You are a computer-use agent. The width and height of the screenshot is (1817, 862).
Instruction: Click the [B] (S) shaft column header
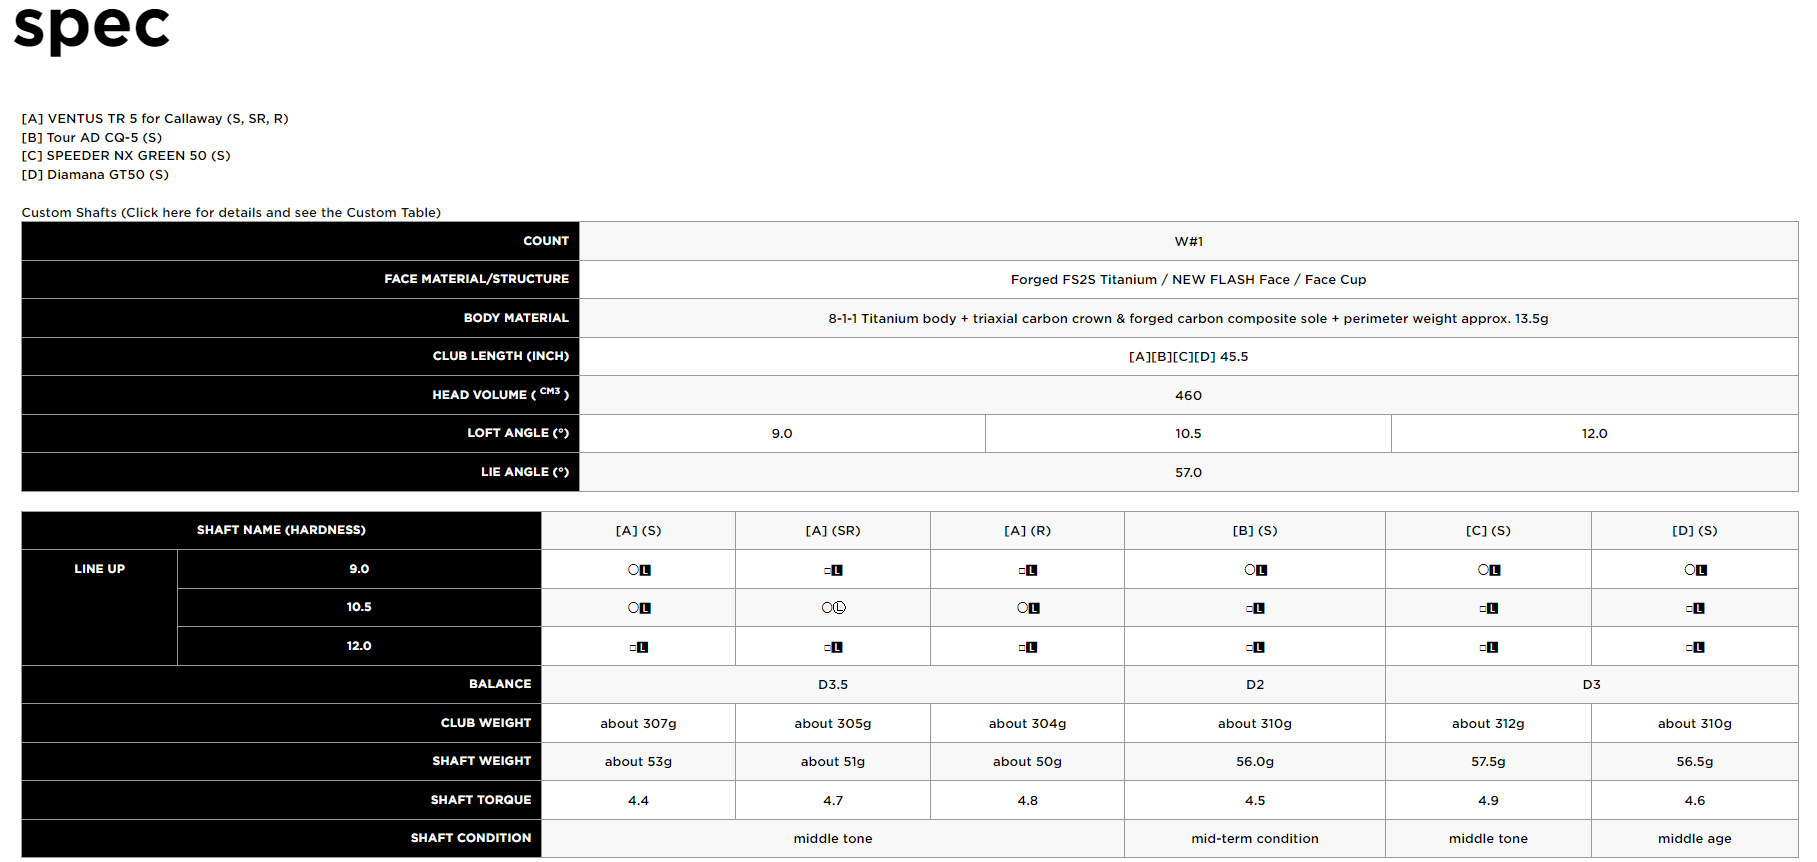pyautogui.click(x=1255, y=531)
